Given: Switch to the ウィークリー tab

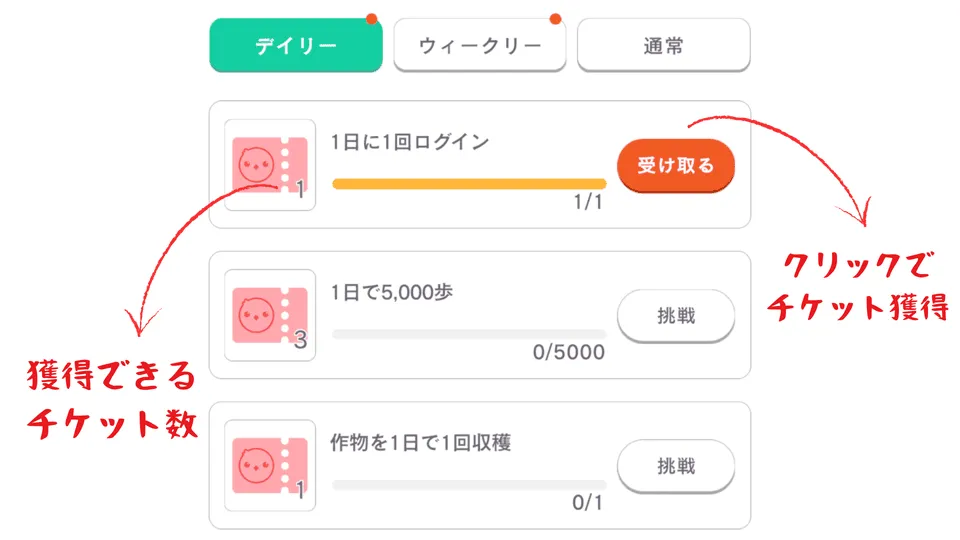Looking at the screenshot, I should [x=479, y=46].
